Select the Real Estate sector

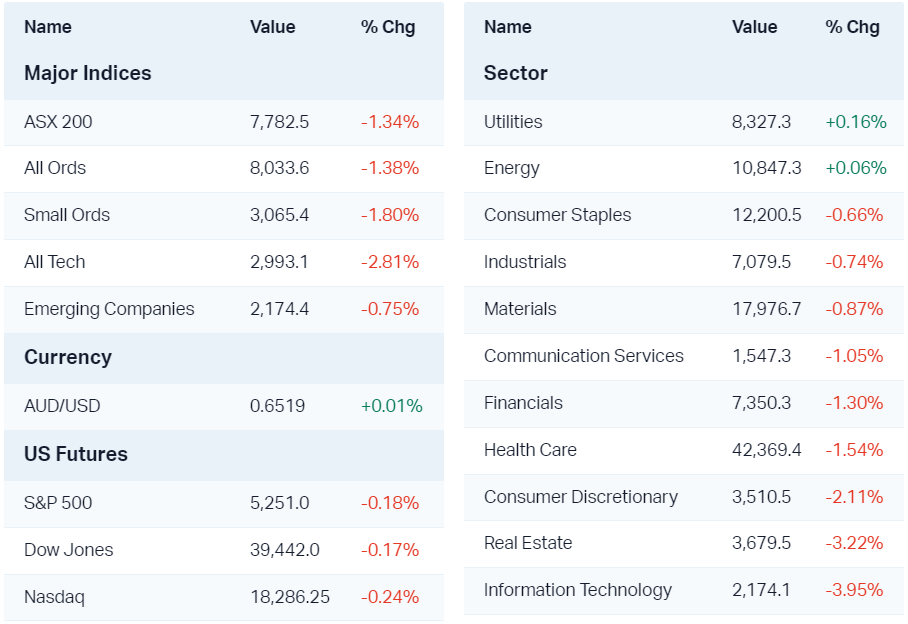point(528,543)
